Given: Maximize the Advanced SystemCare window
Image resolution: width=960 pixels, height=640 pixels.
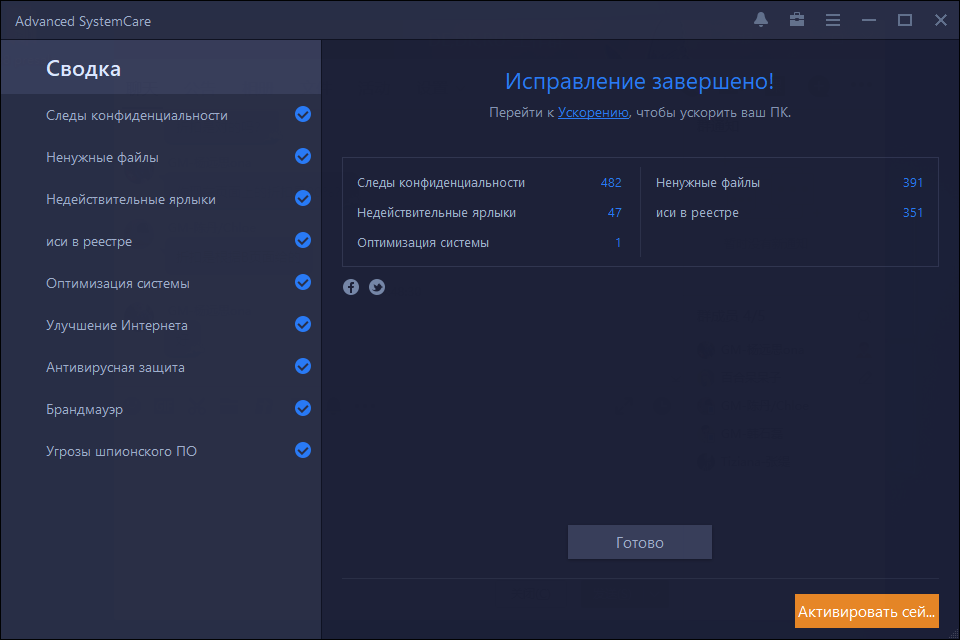Looking at the screenshot, I should pos(905,20).
